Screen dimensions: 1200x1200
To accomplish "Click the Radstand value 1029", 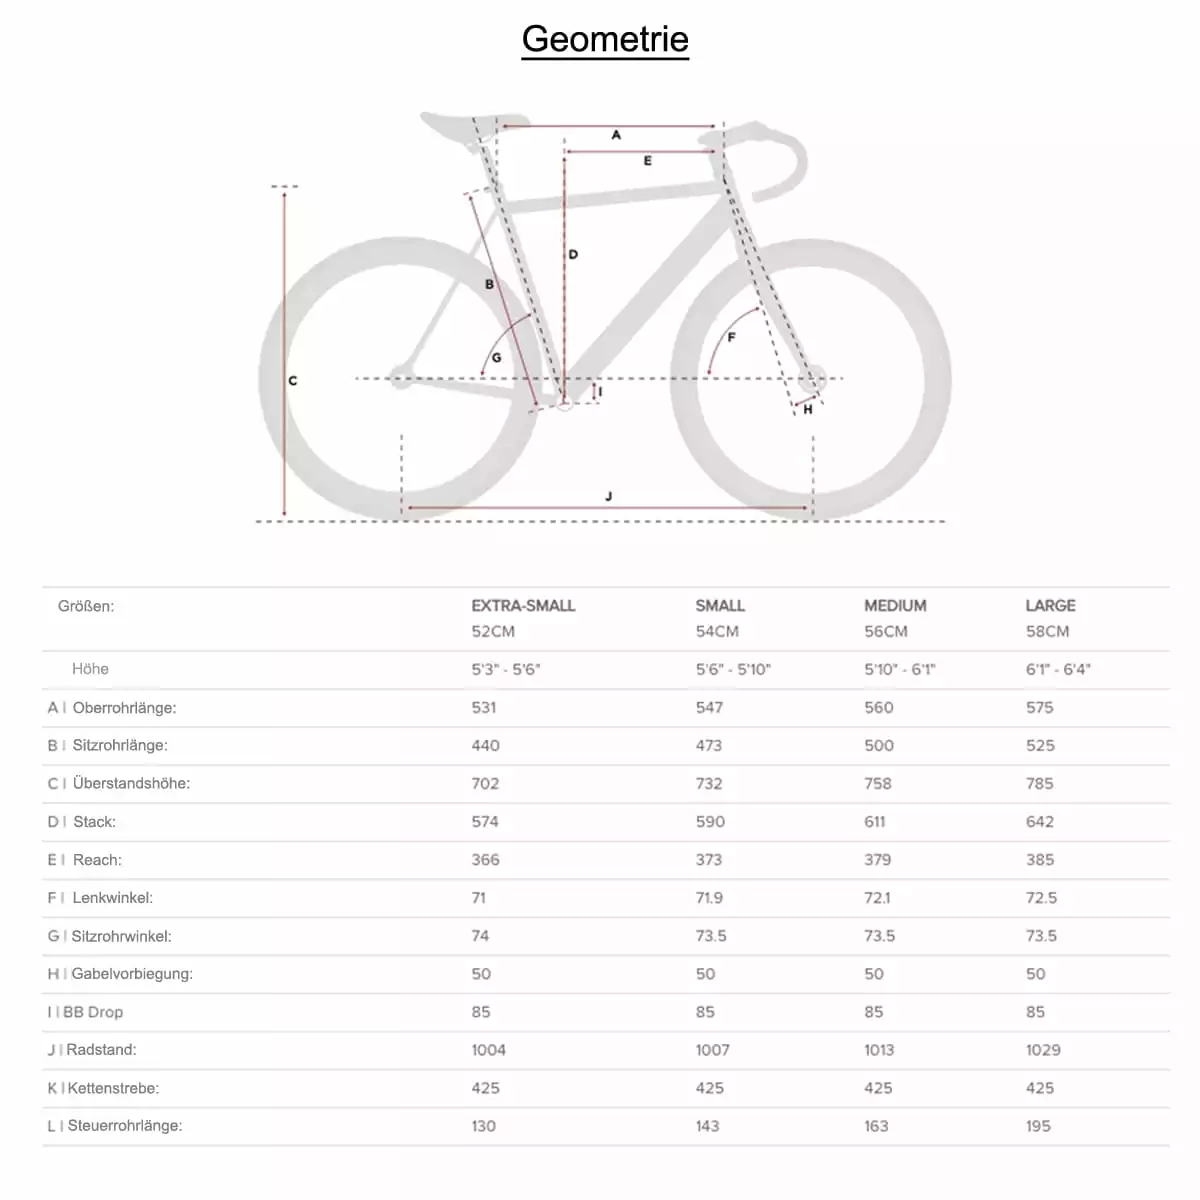I will point(1043,1050).
